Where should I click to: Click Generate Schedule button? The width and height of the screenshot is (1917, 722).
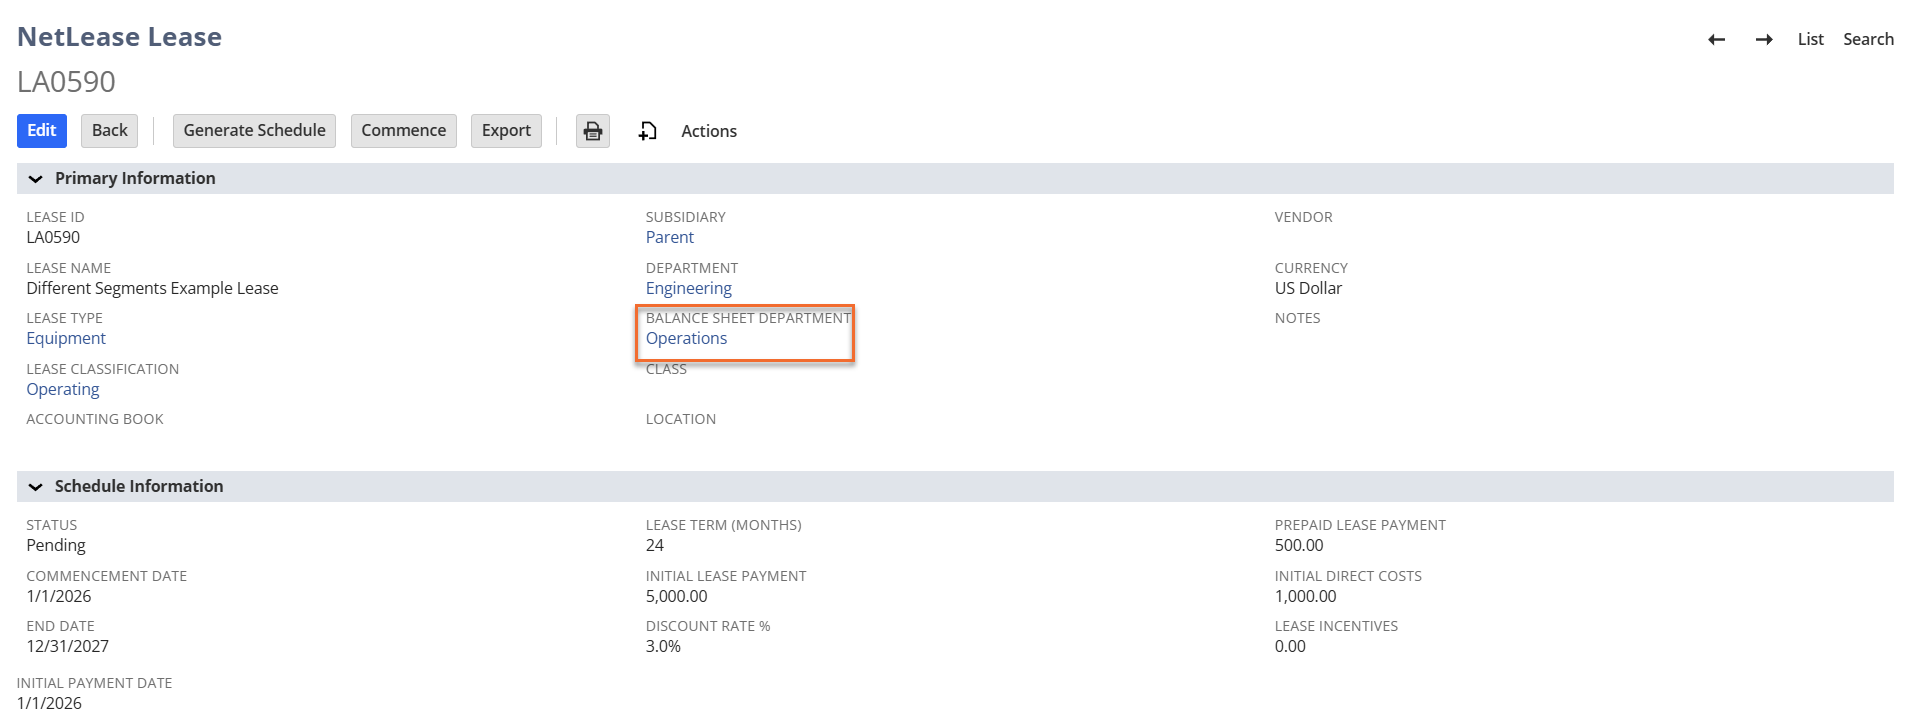click(254, 131)
